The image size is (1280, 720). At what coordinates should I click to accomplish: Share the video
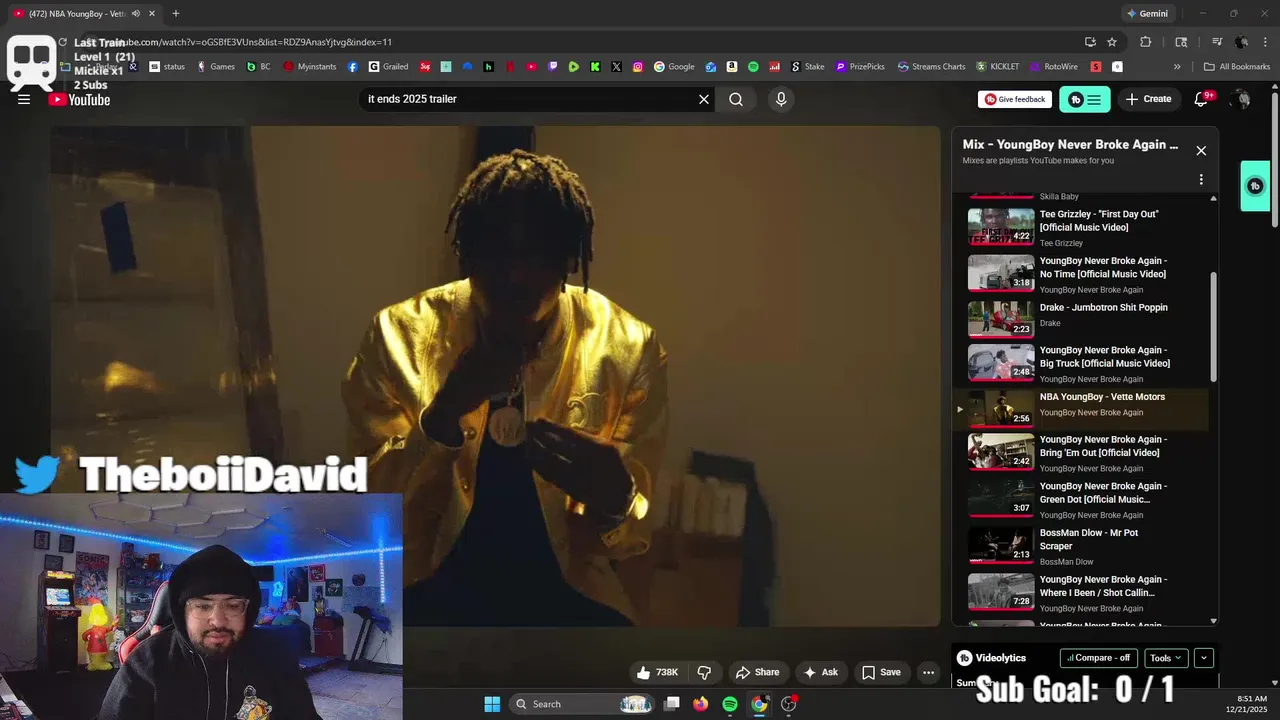point(758,672)
